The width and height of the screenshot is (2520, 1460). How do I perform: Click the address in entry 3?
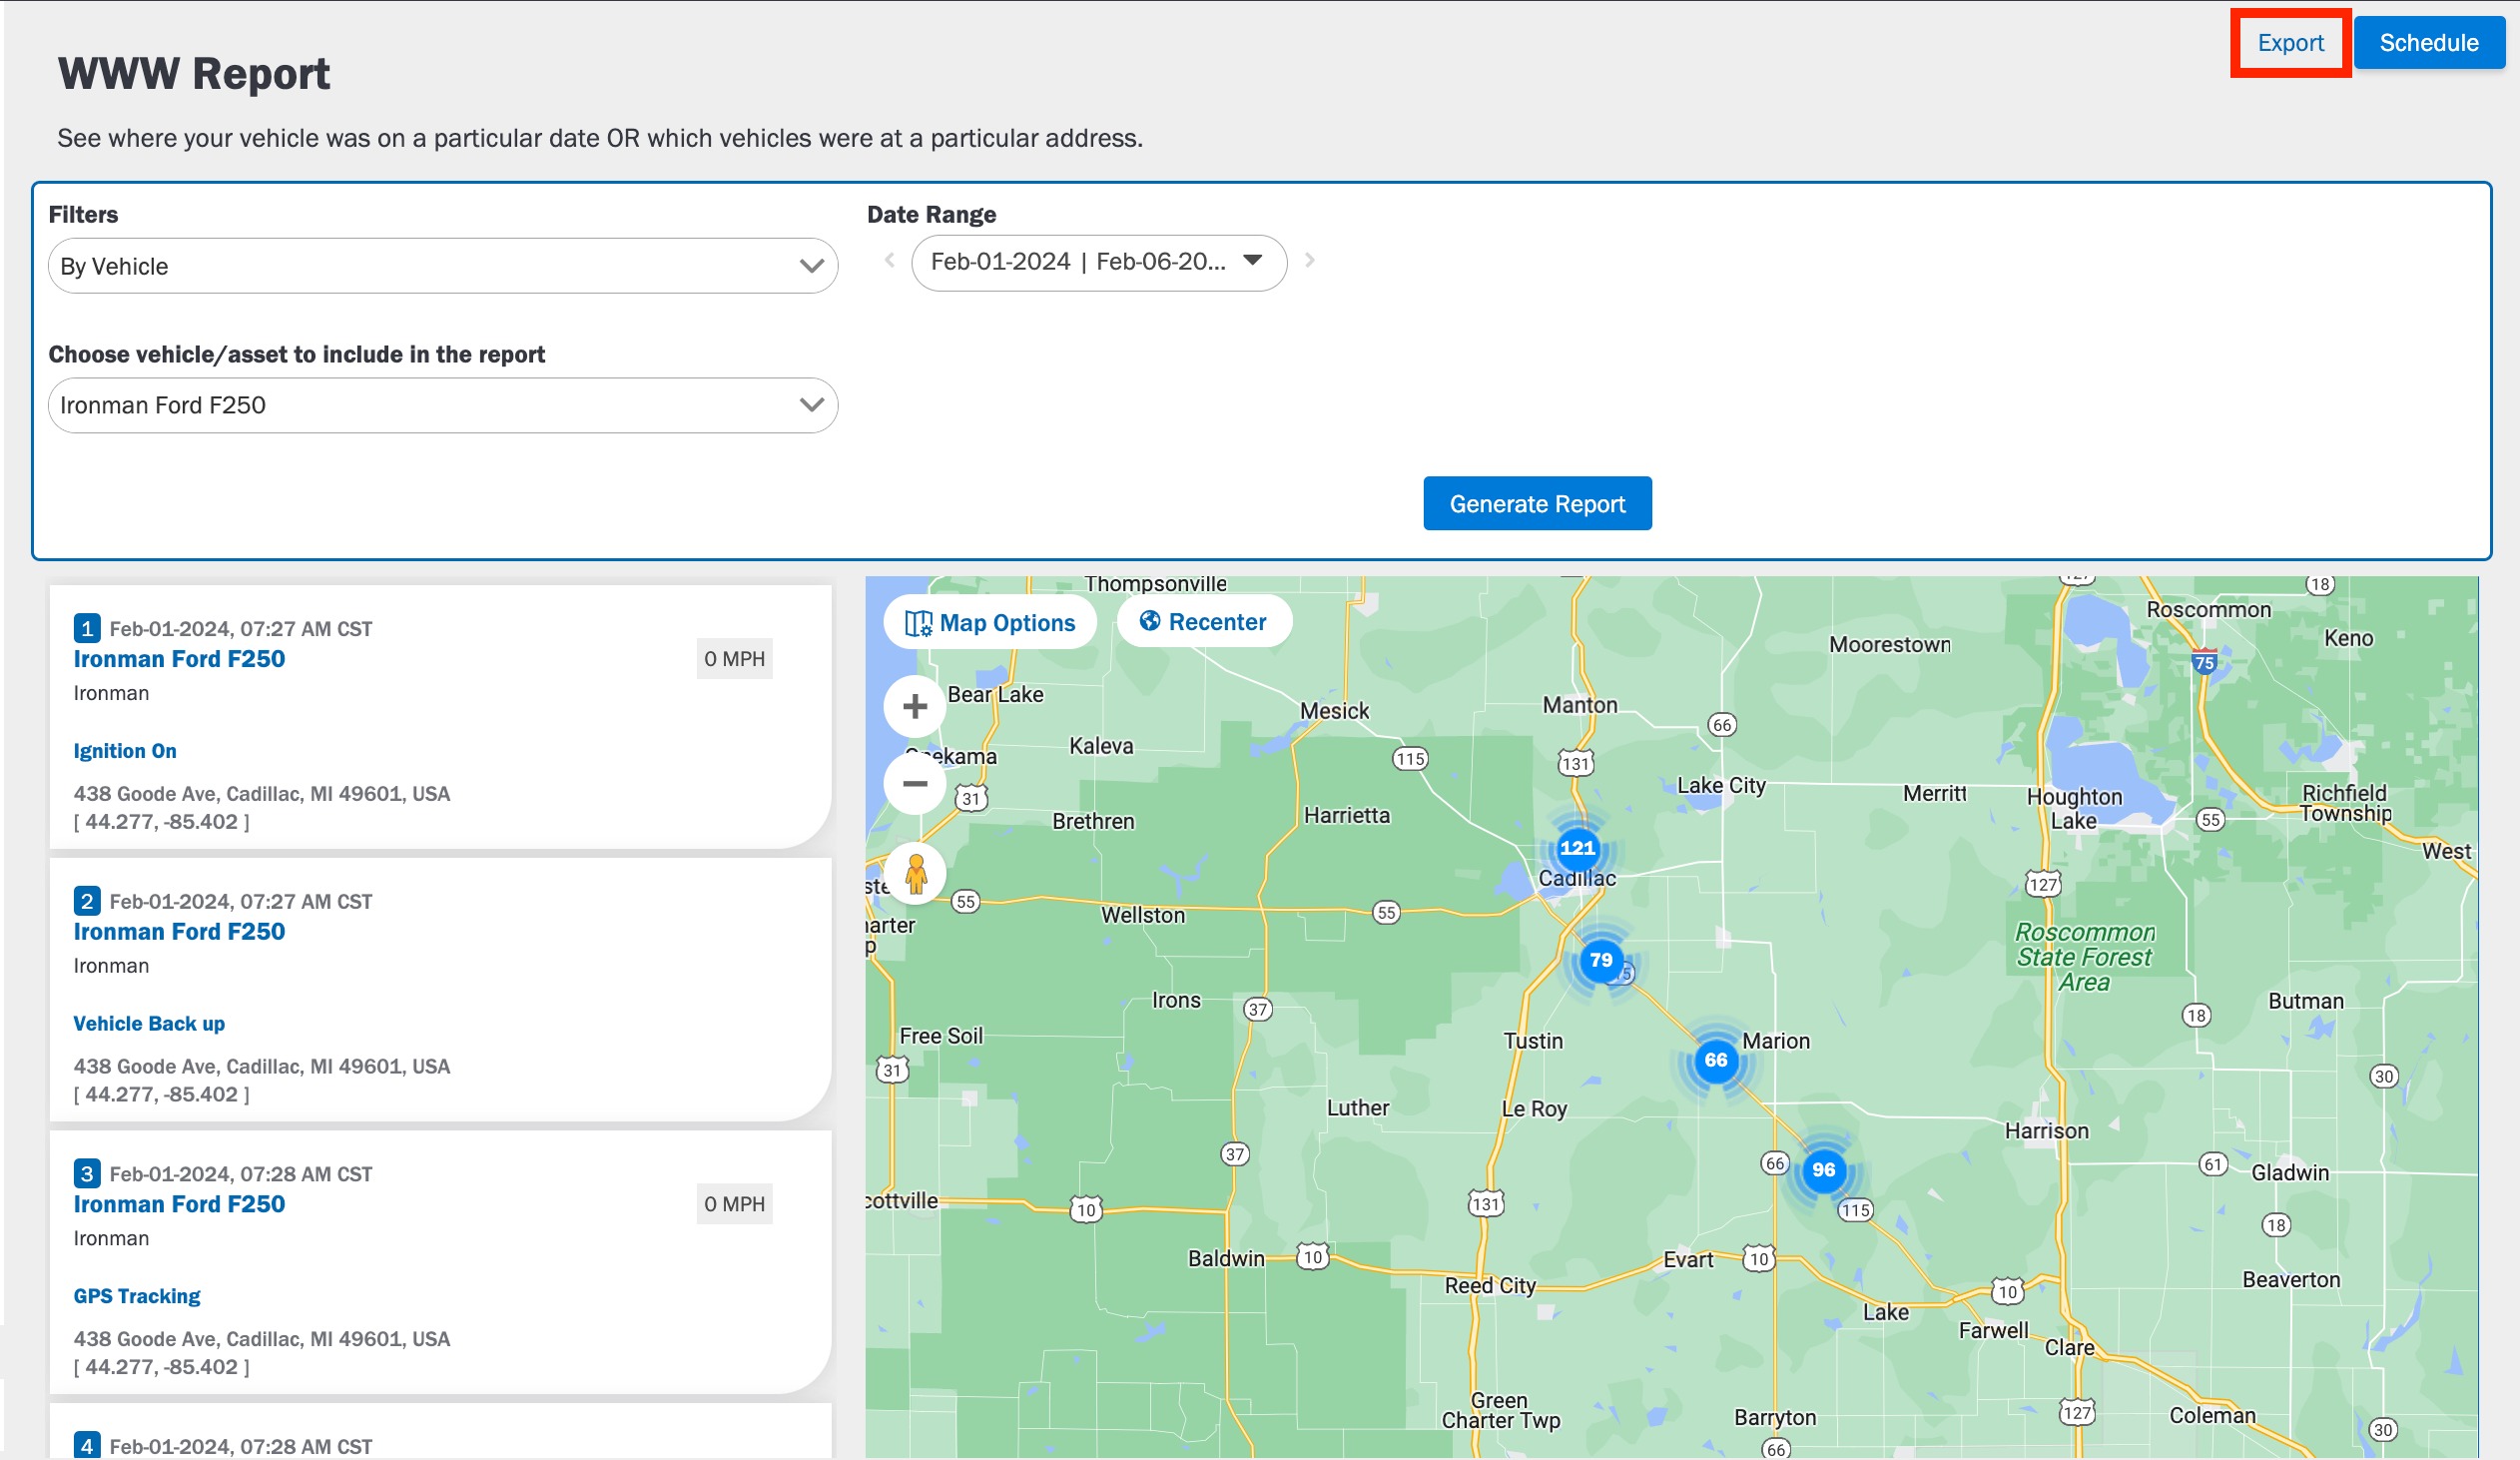tap(262, 1339)
